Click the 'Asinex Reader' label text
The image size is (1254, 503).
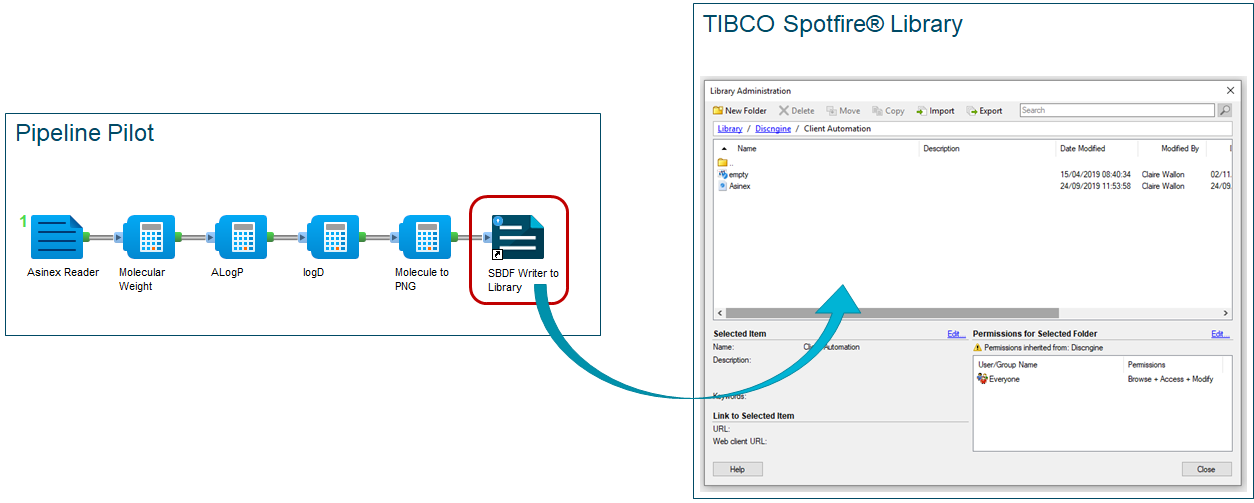pyautogui.click(x=63, y=272)
